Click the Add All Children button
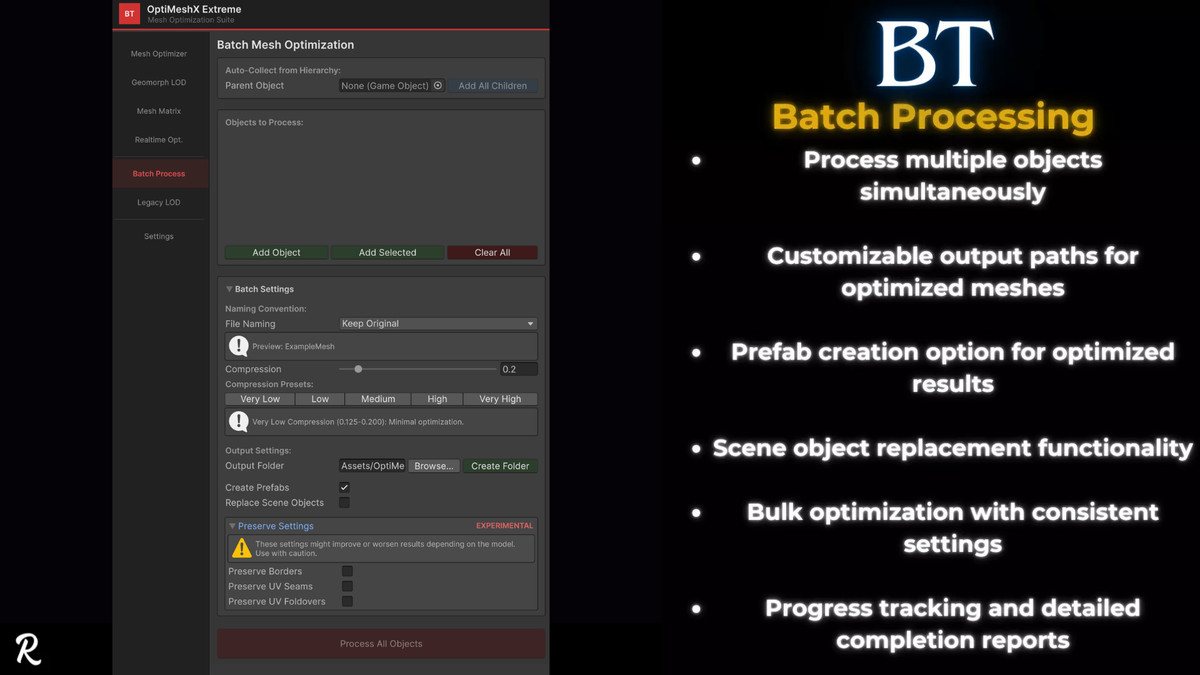 point(493,86)
